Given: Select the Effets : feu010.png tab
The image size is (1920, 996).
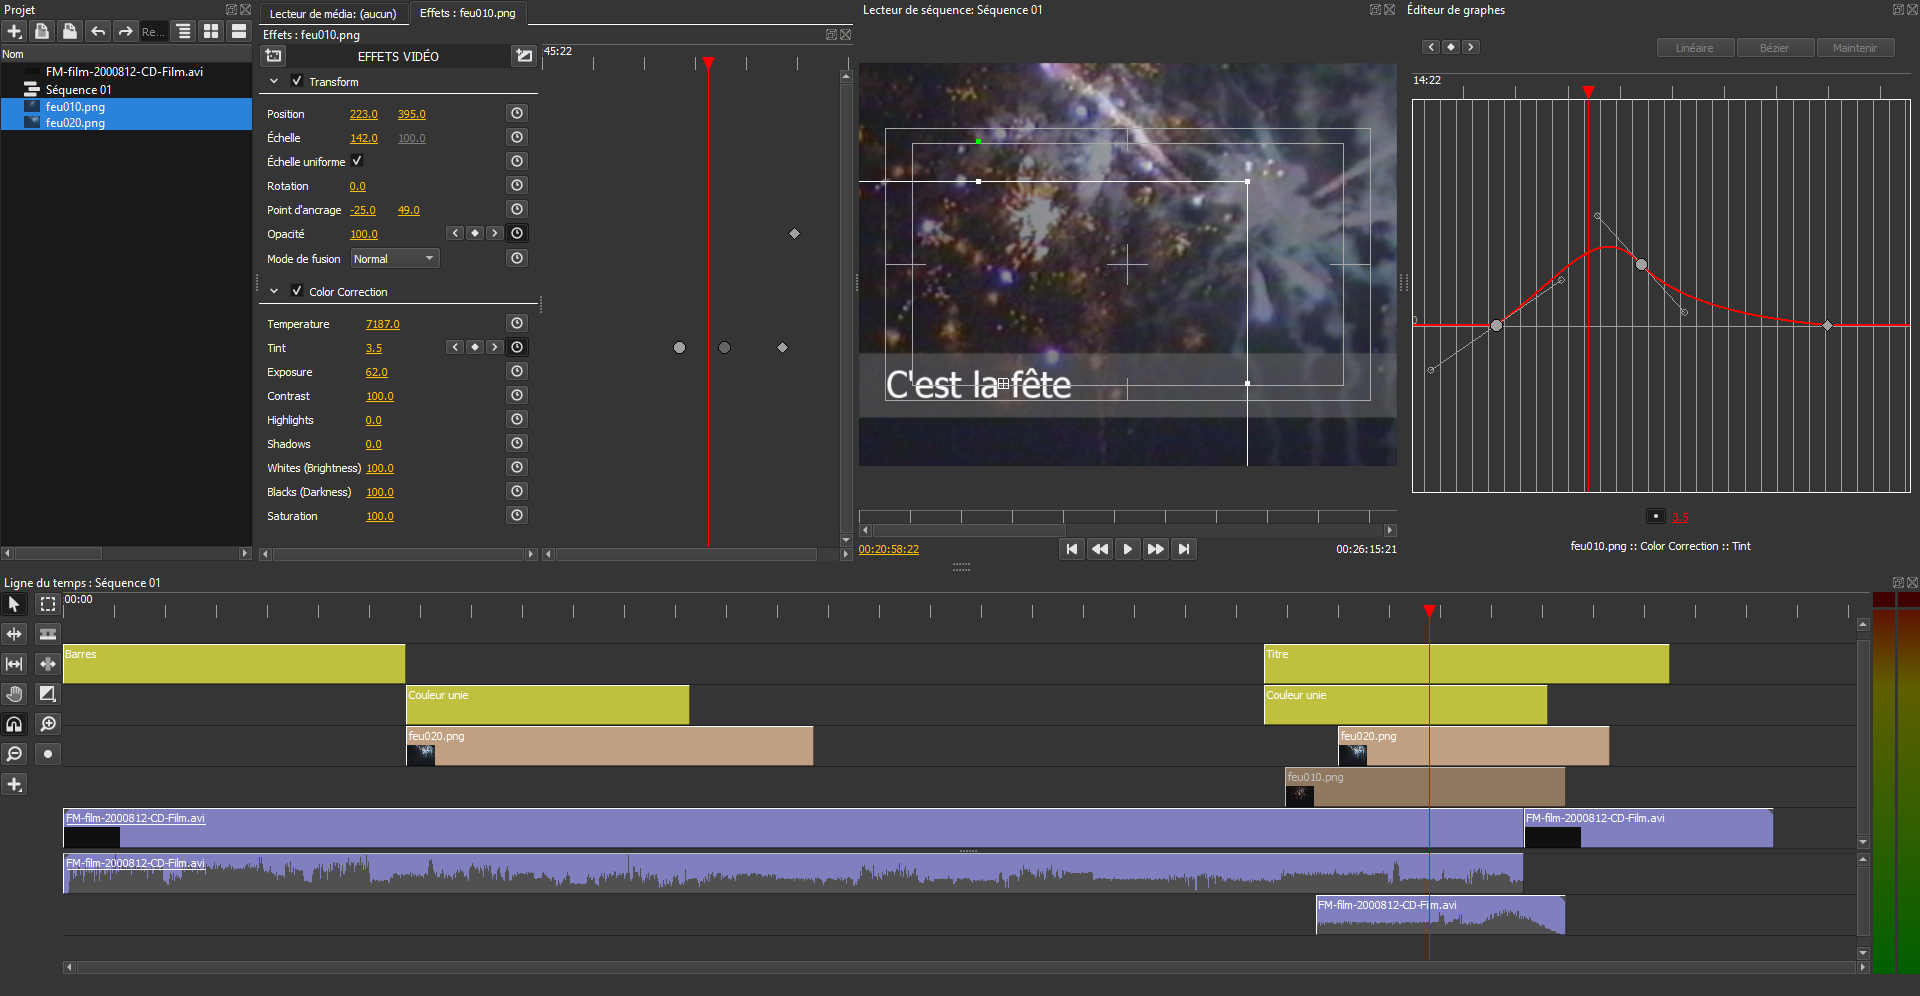Looking at the screenshot, I should click(x=467, y=13).
